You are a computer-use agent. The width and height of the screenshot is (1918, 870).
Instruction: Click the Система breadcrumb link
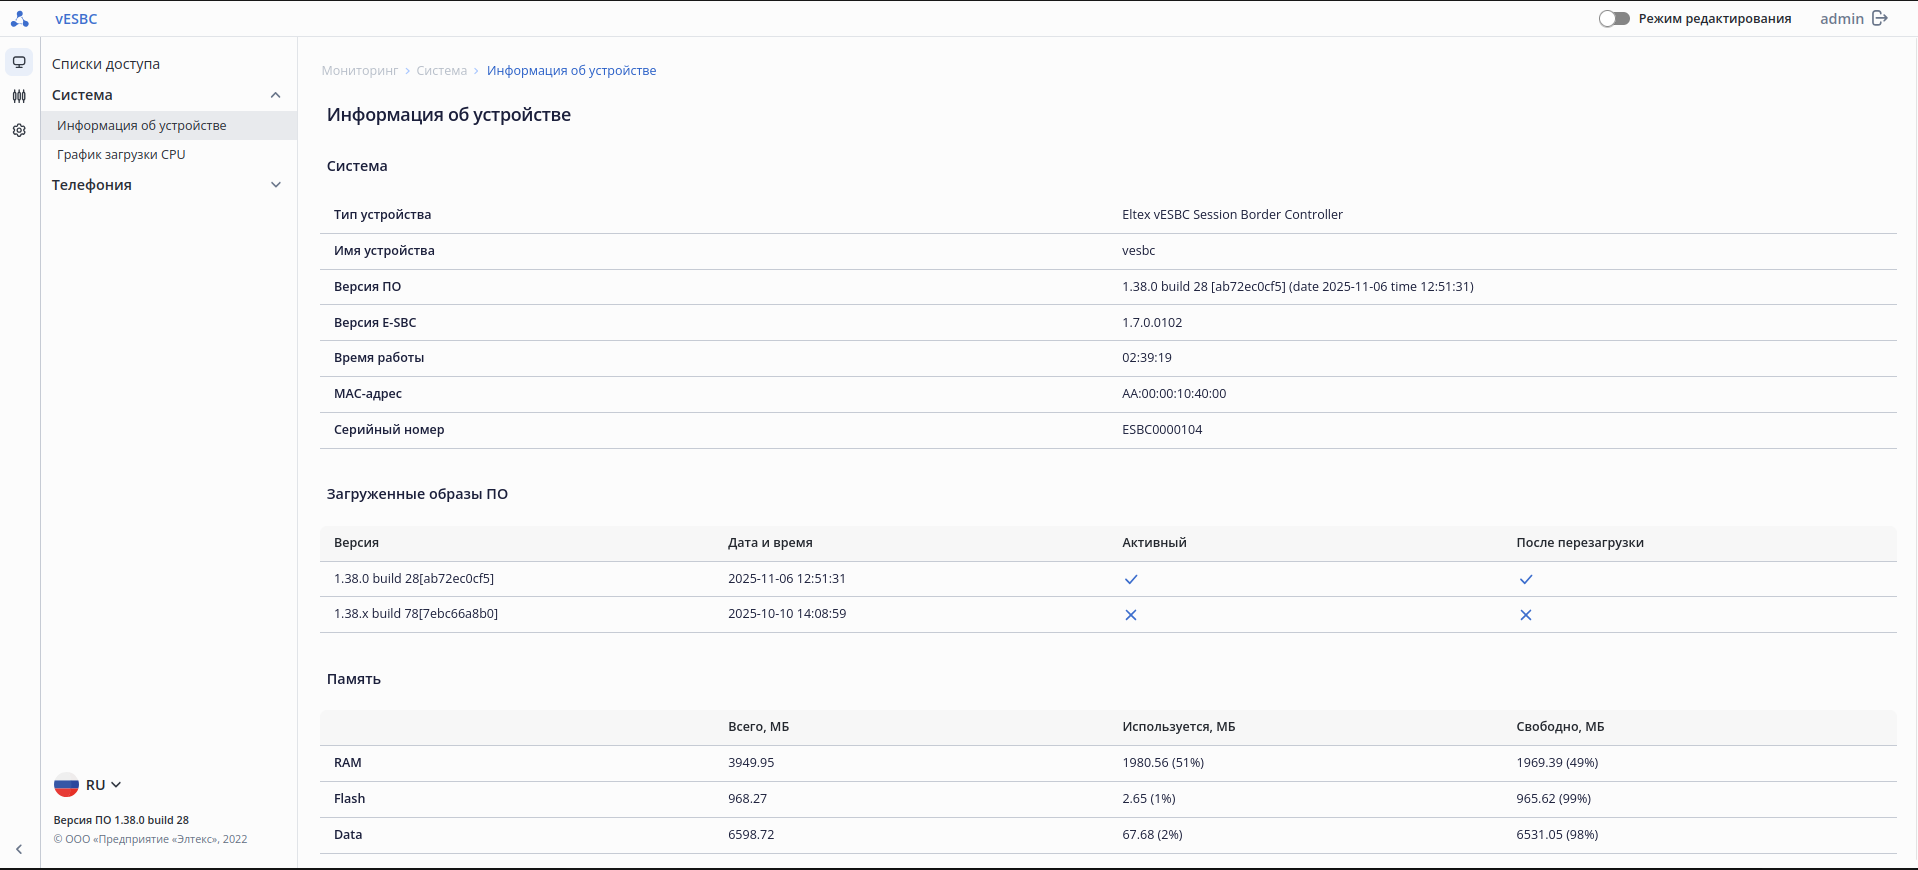pos(441,71)
